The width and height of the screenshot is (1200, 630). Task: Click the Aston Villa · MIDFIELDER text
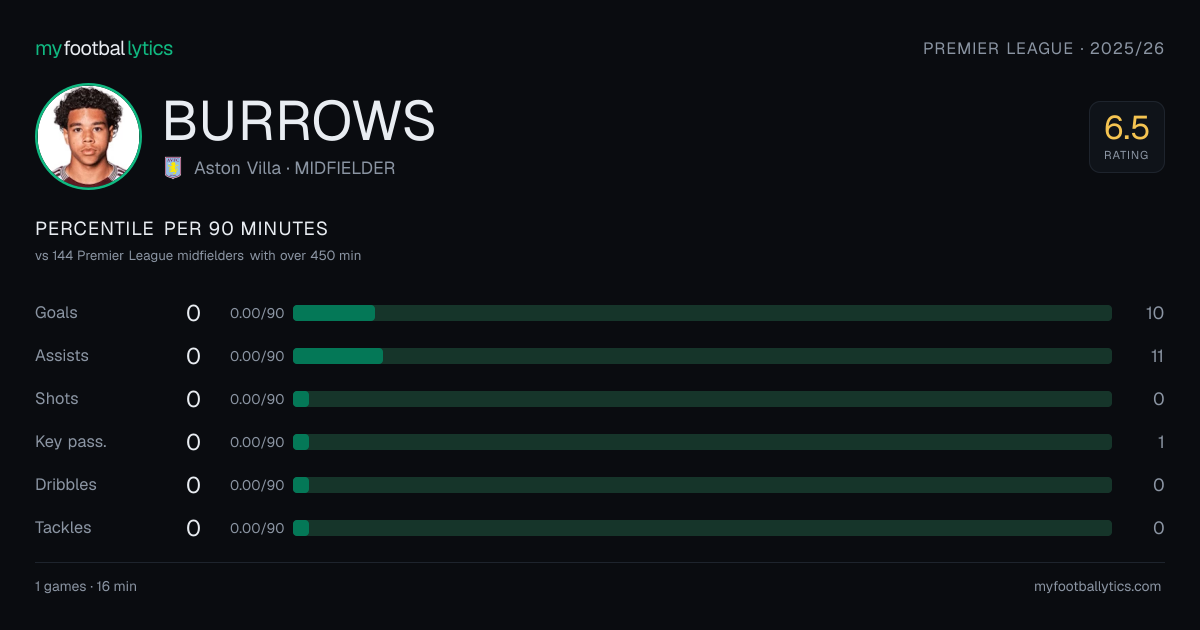pyautogui.click(x=294, y=168)
